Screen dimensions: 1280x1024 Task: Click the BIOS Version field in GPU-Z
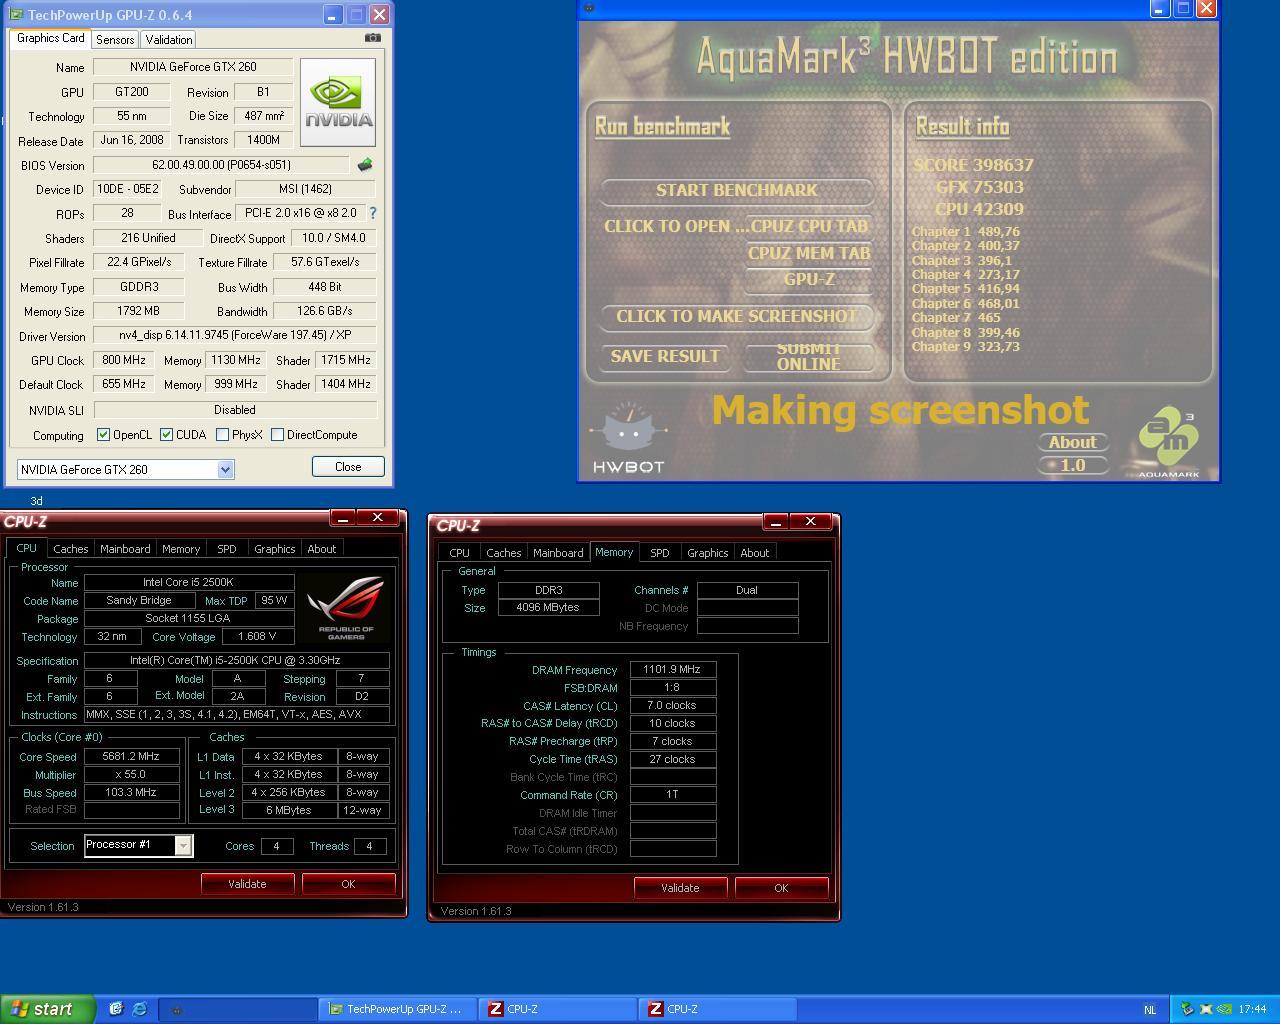[x=221, y=165]
